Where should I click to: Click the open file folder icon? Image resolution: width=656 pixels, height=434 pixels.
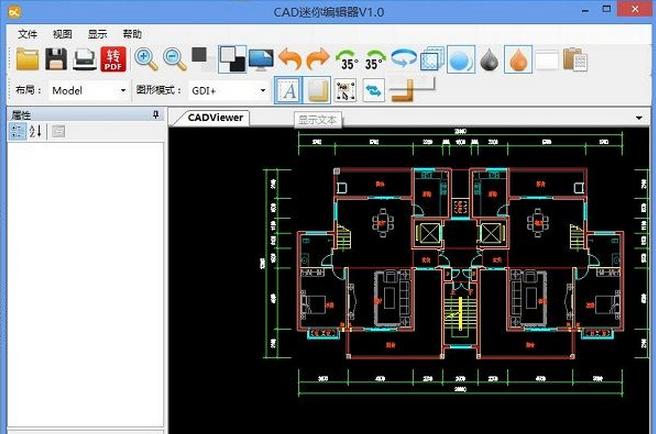[27, 59]
